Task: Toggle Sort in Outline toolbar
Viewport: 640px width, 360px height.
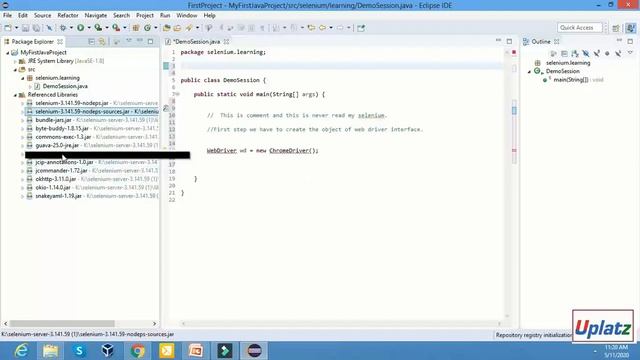Action: (575, 53)
